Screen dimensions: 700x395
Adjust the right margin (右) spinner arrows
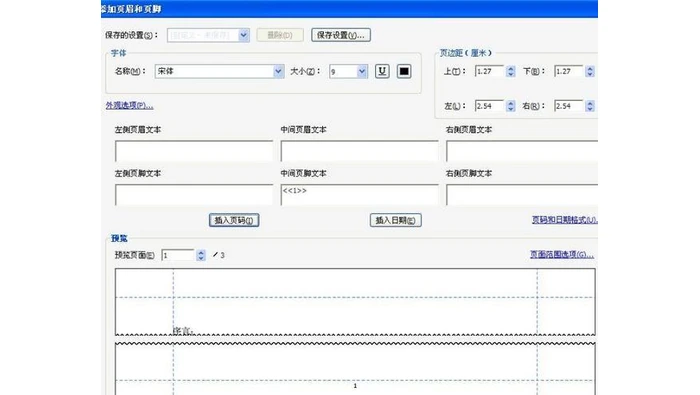(x=590, y=106)
